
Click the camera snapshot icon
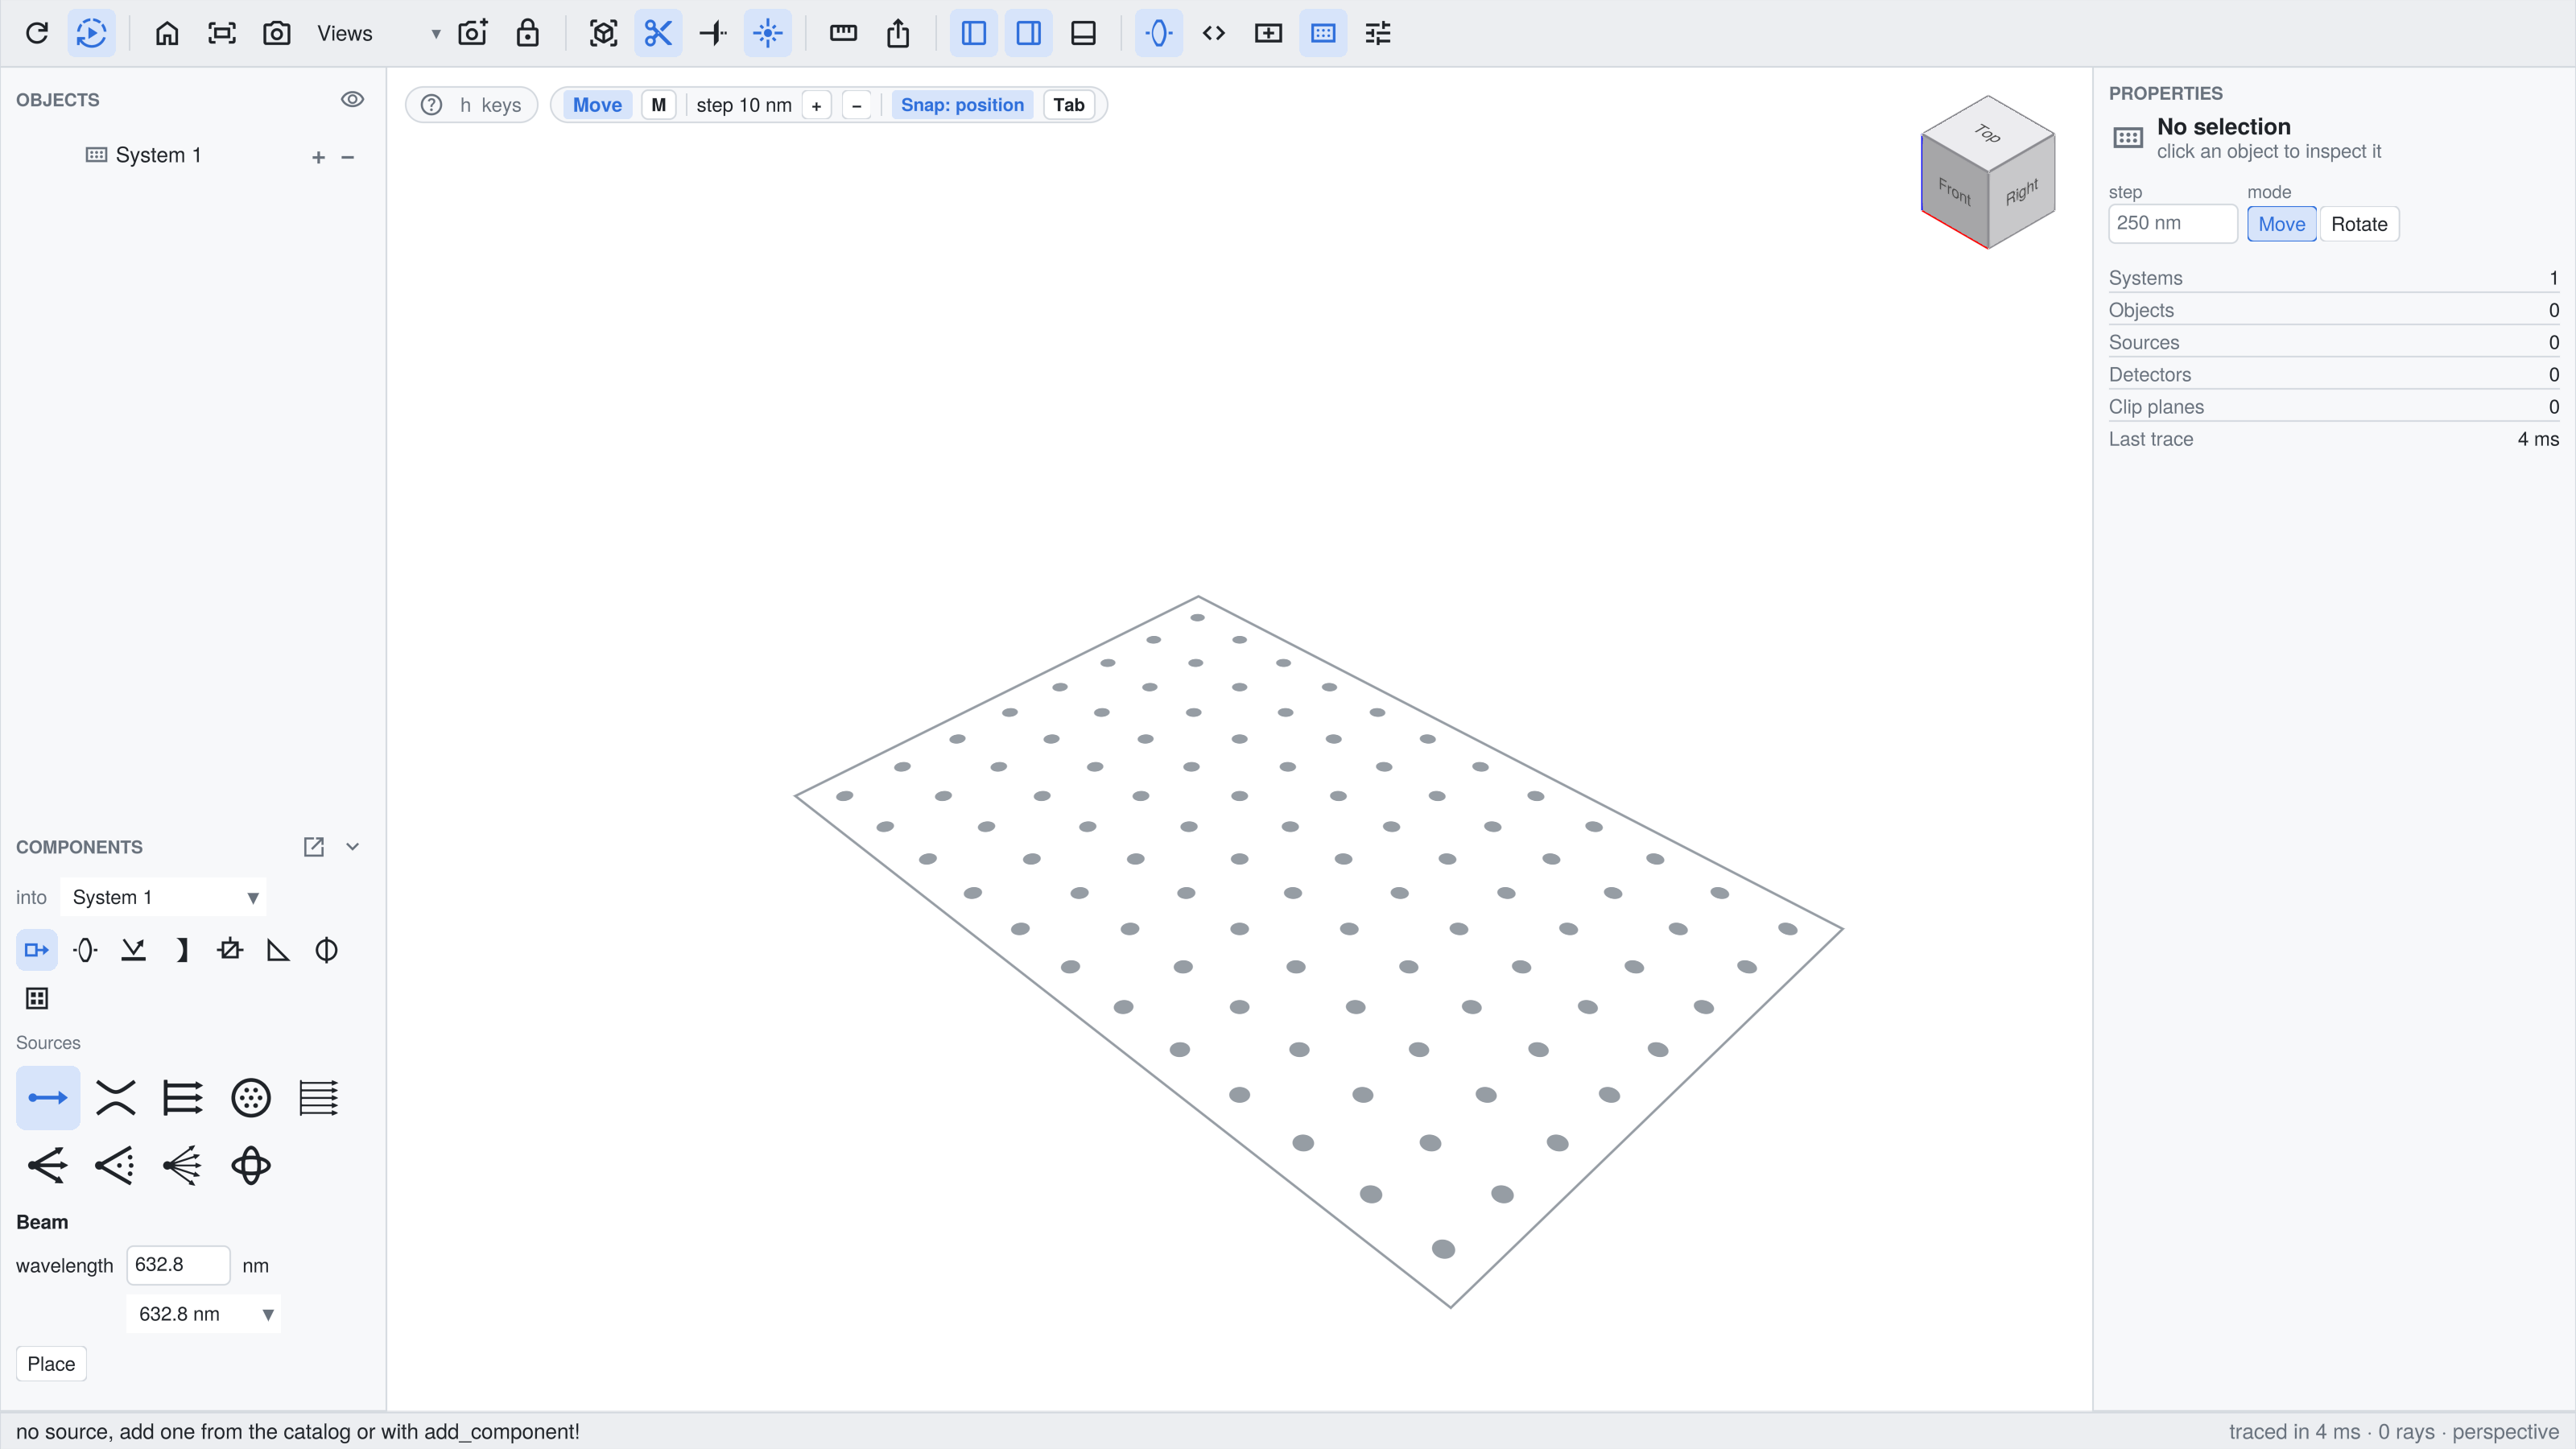click(x=277, y=33)
